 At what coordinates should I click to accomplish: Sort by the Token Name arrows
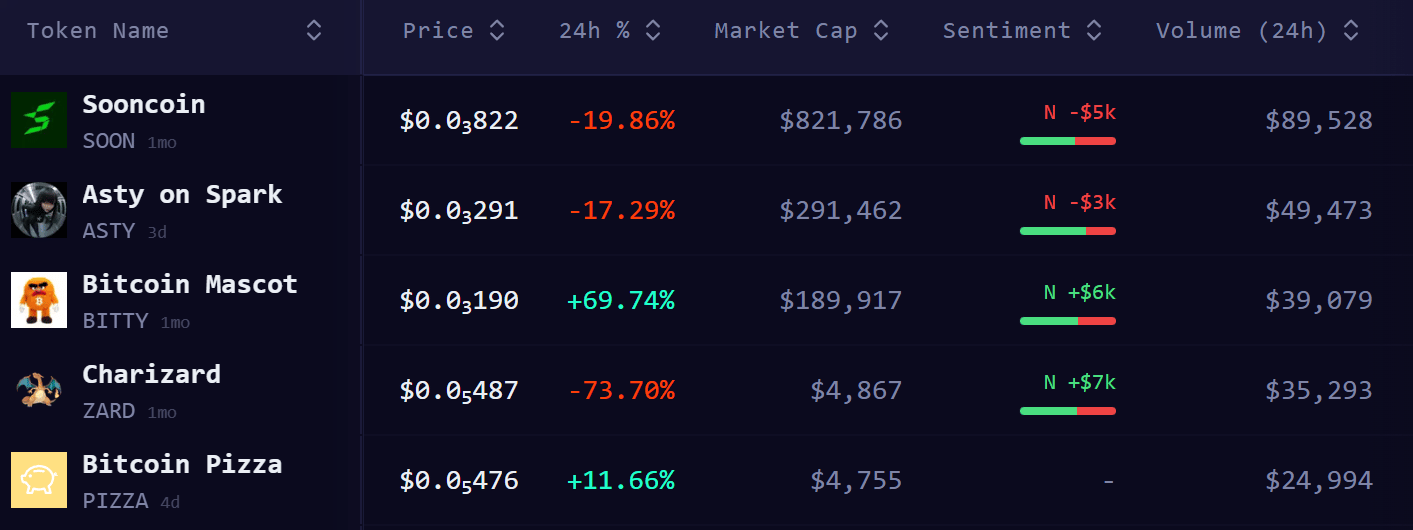[x=314, y=31]
